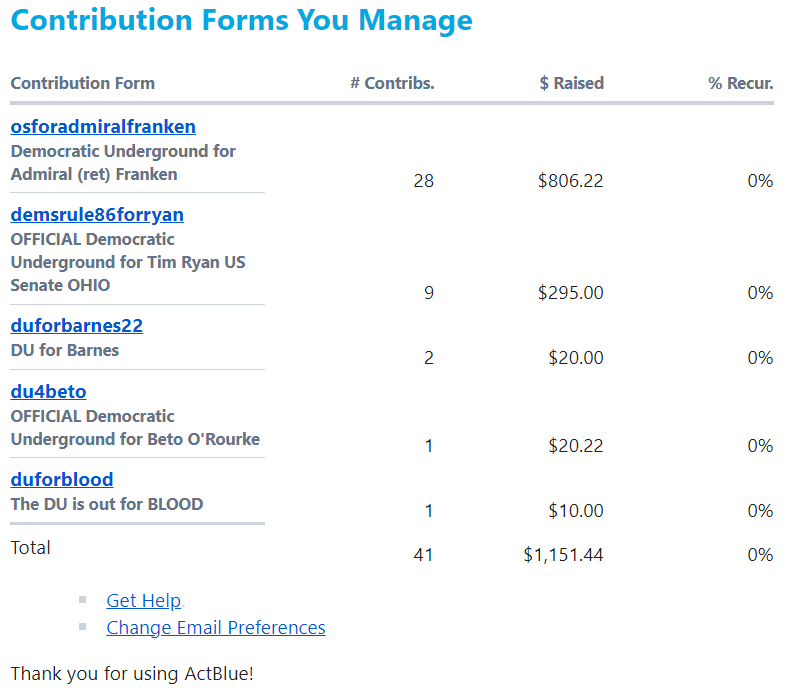Click the Get Help link

click(144, 601)
